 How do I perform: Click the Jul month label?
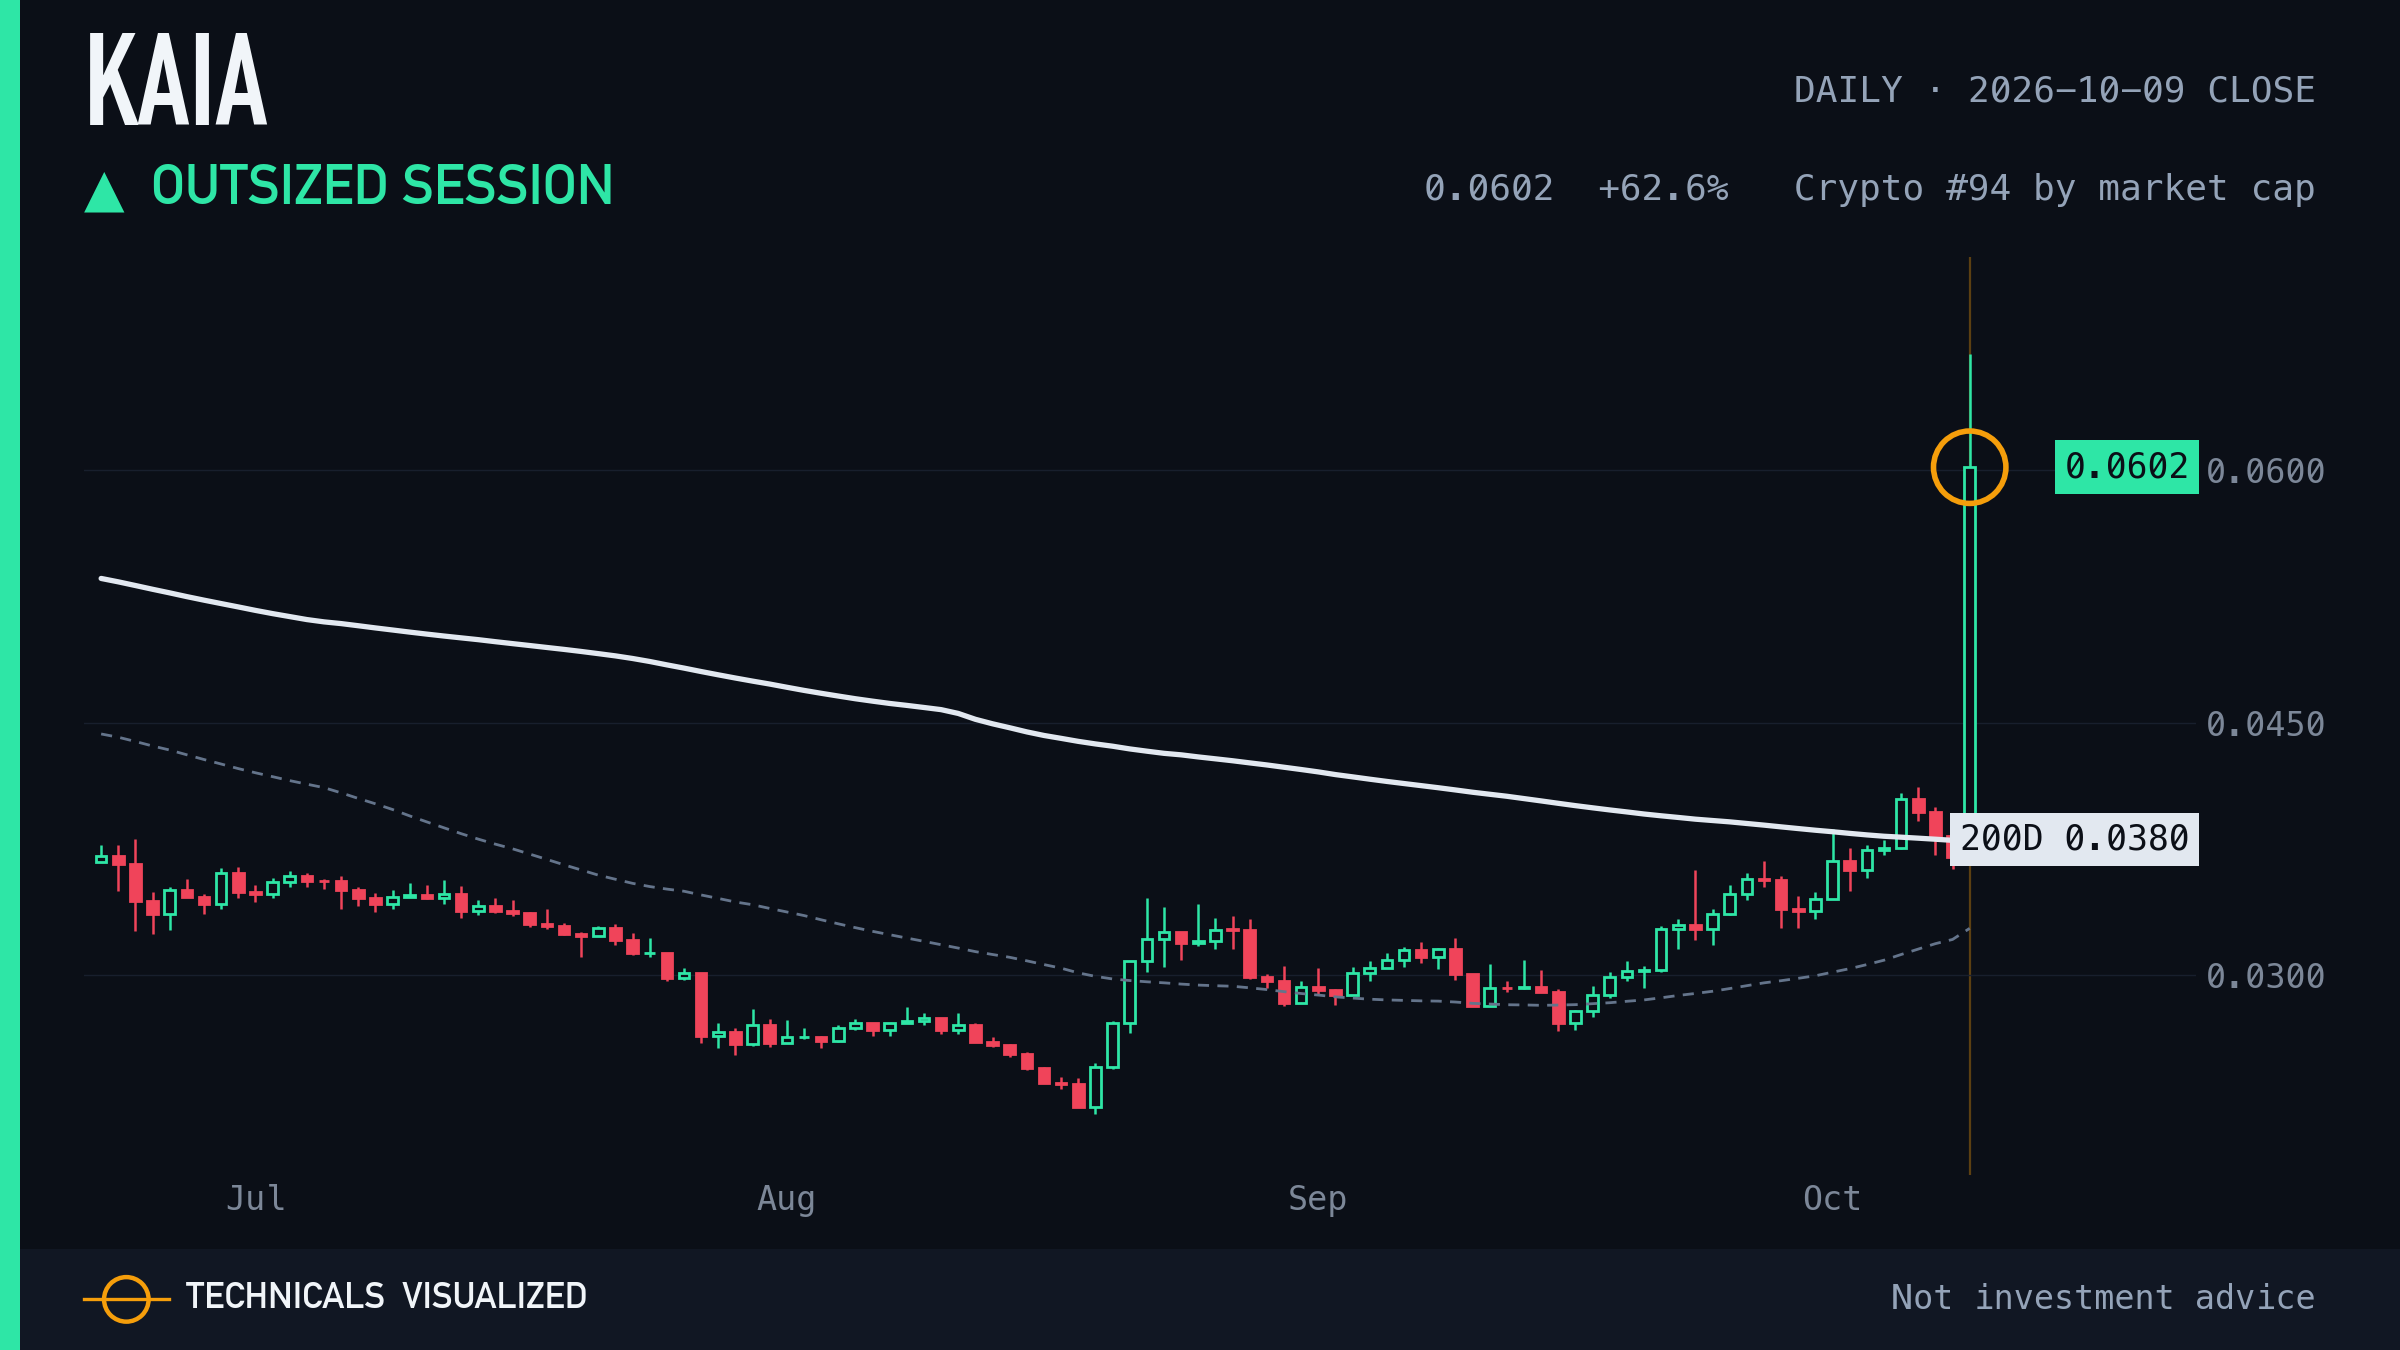coord(256,1198)
